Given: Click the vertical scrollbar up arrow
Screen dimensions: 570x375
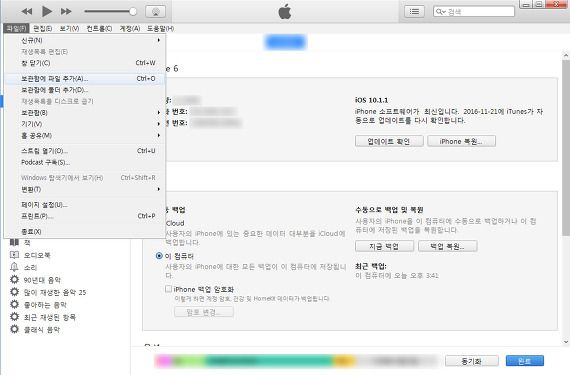Looking at the screenshot, I should point(566,56).
